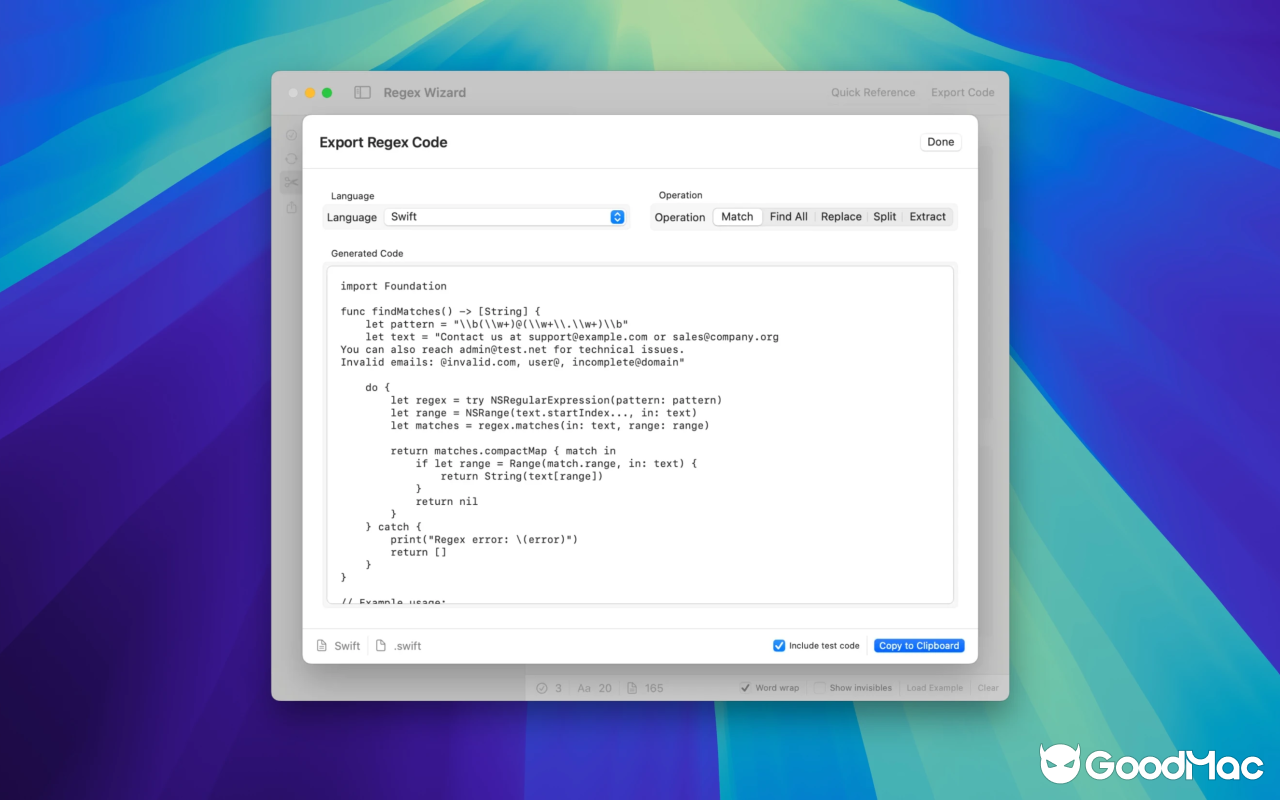Disable the Include test code checkbox
1280x800 pixels.
778,645
